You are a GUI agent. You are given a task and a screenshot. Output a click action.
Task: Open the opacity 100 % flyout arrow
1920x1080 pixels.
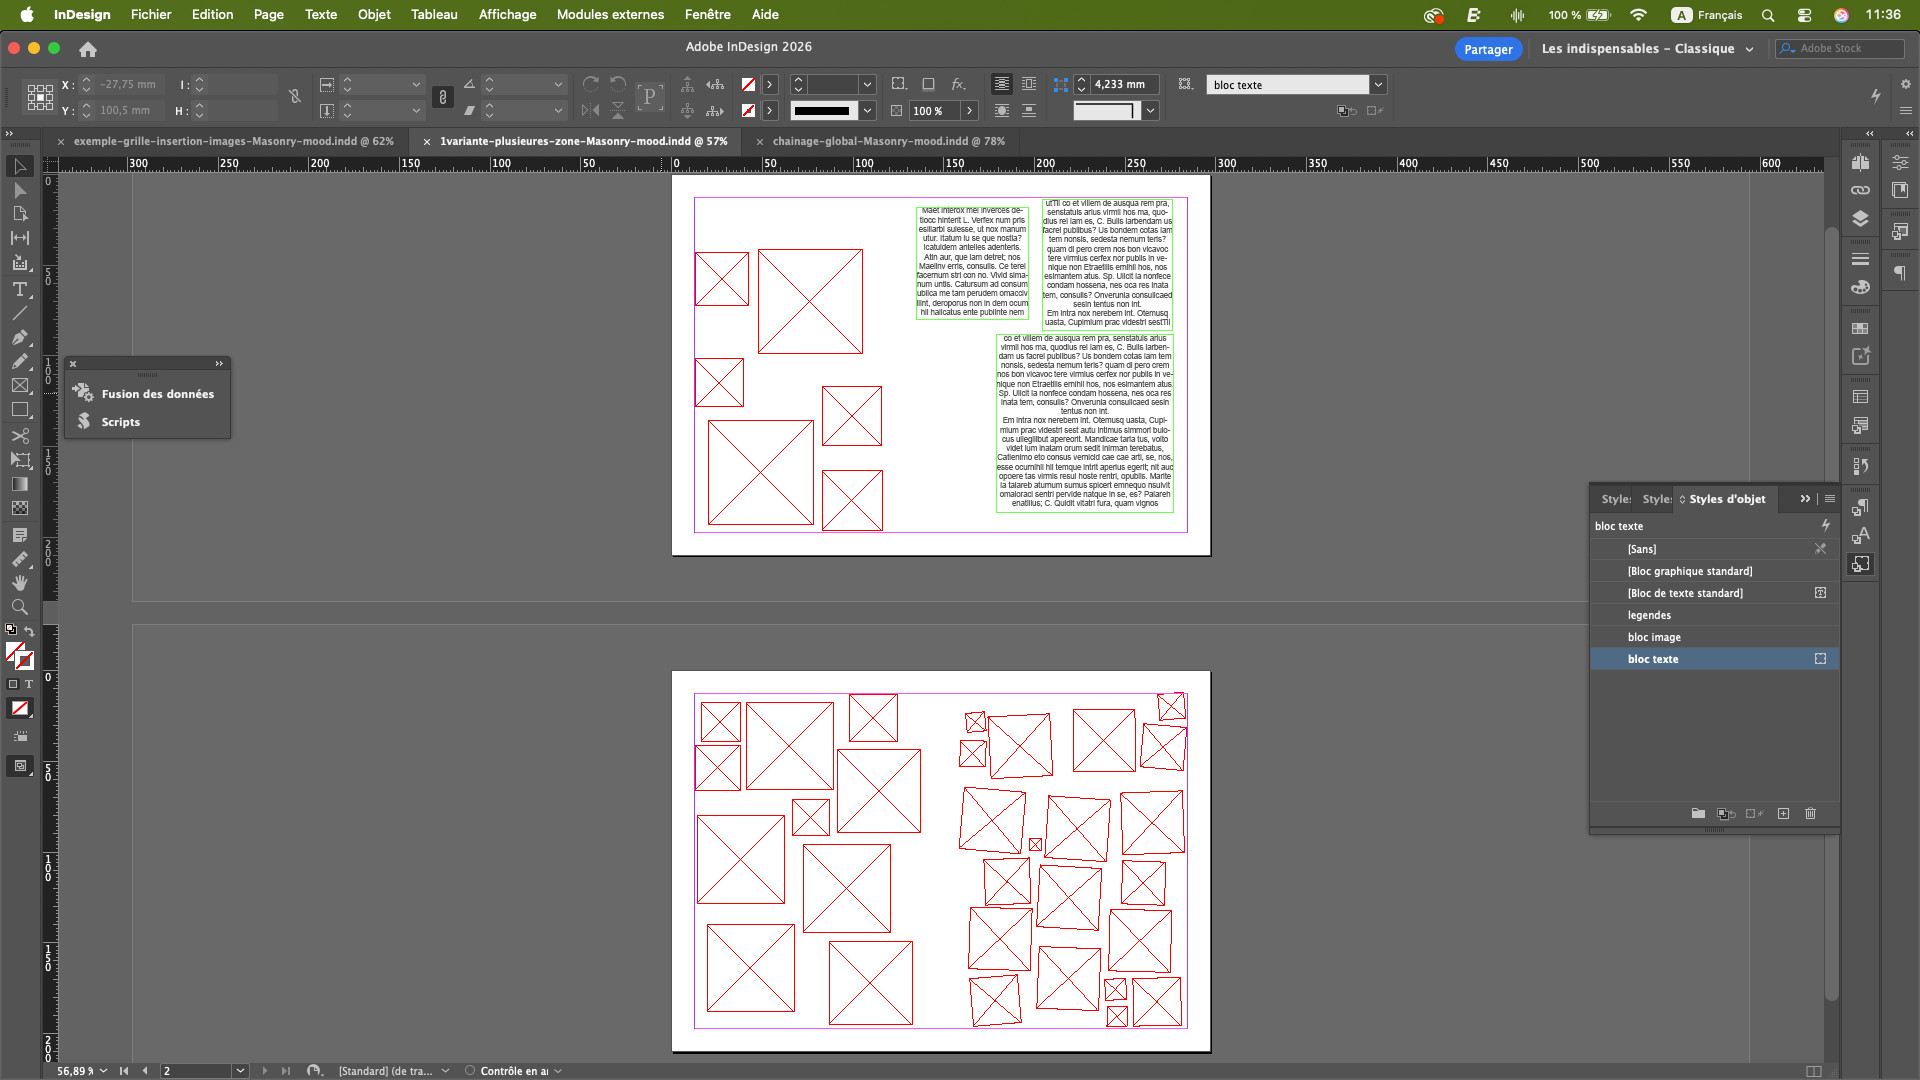pyautogui.click(x=969, y=111)
